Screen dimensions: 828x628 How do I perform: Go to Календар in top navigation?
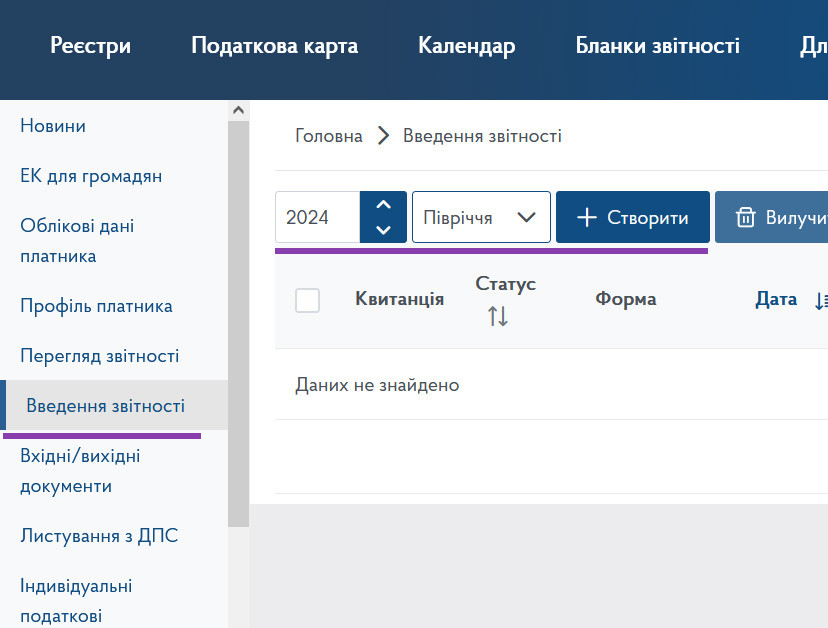(x=466, y=46)
